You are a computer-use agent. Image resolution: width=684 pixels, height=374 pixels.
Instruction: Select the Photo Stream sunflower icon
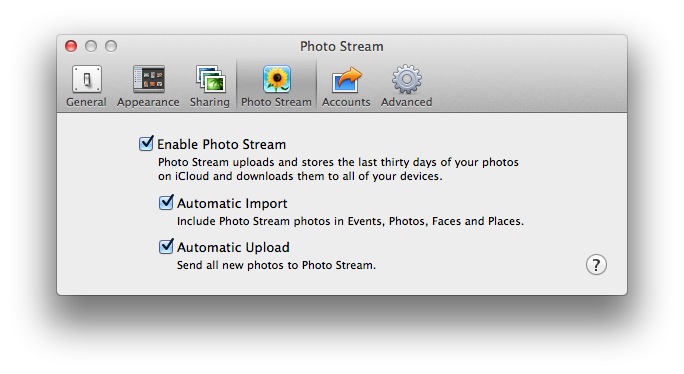point(277,79)
